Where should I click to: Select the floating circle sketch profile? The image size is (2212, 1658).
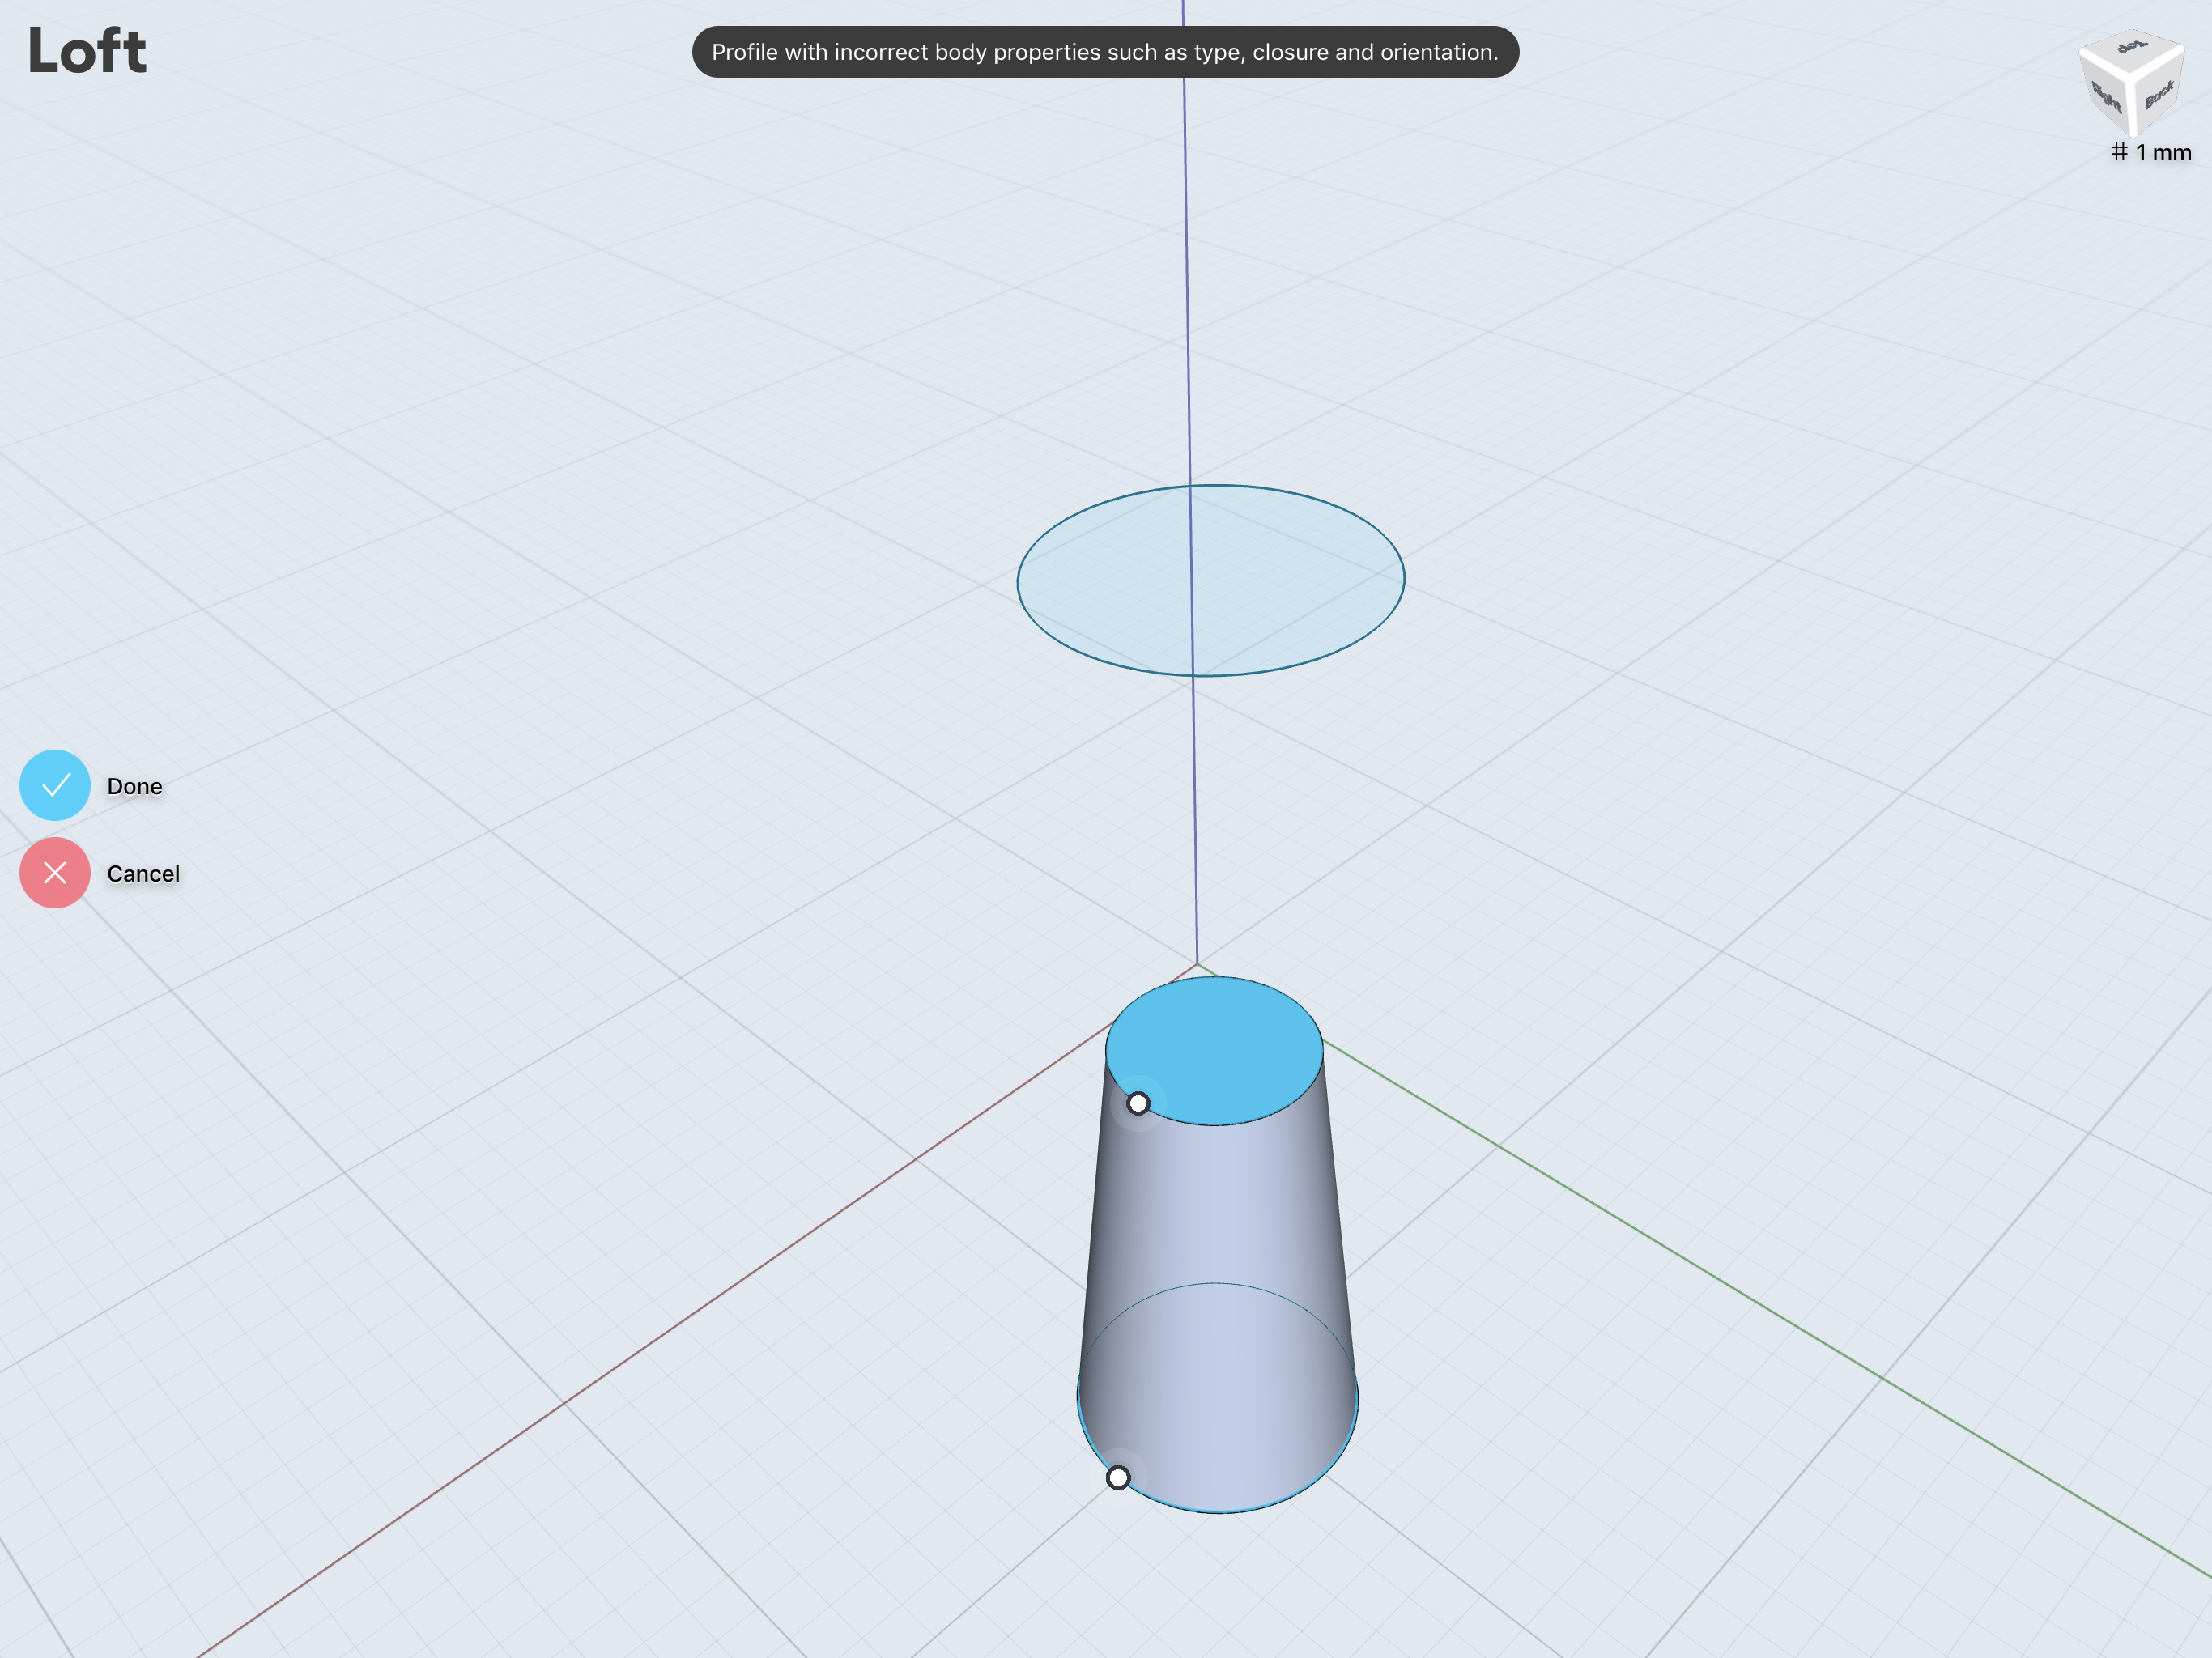[x=1210, y=580]
